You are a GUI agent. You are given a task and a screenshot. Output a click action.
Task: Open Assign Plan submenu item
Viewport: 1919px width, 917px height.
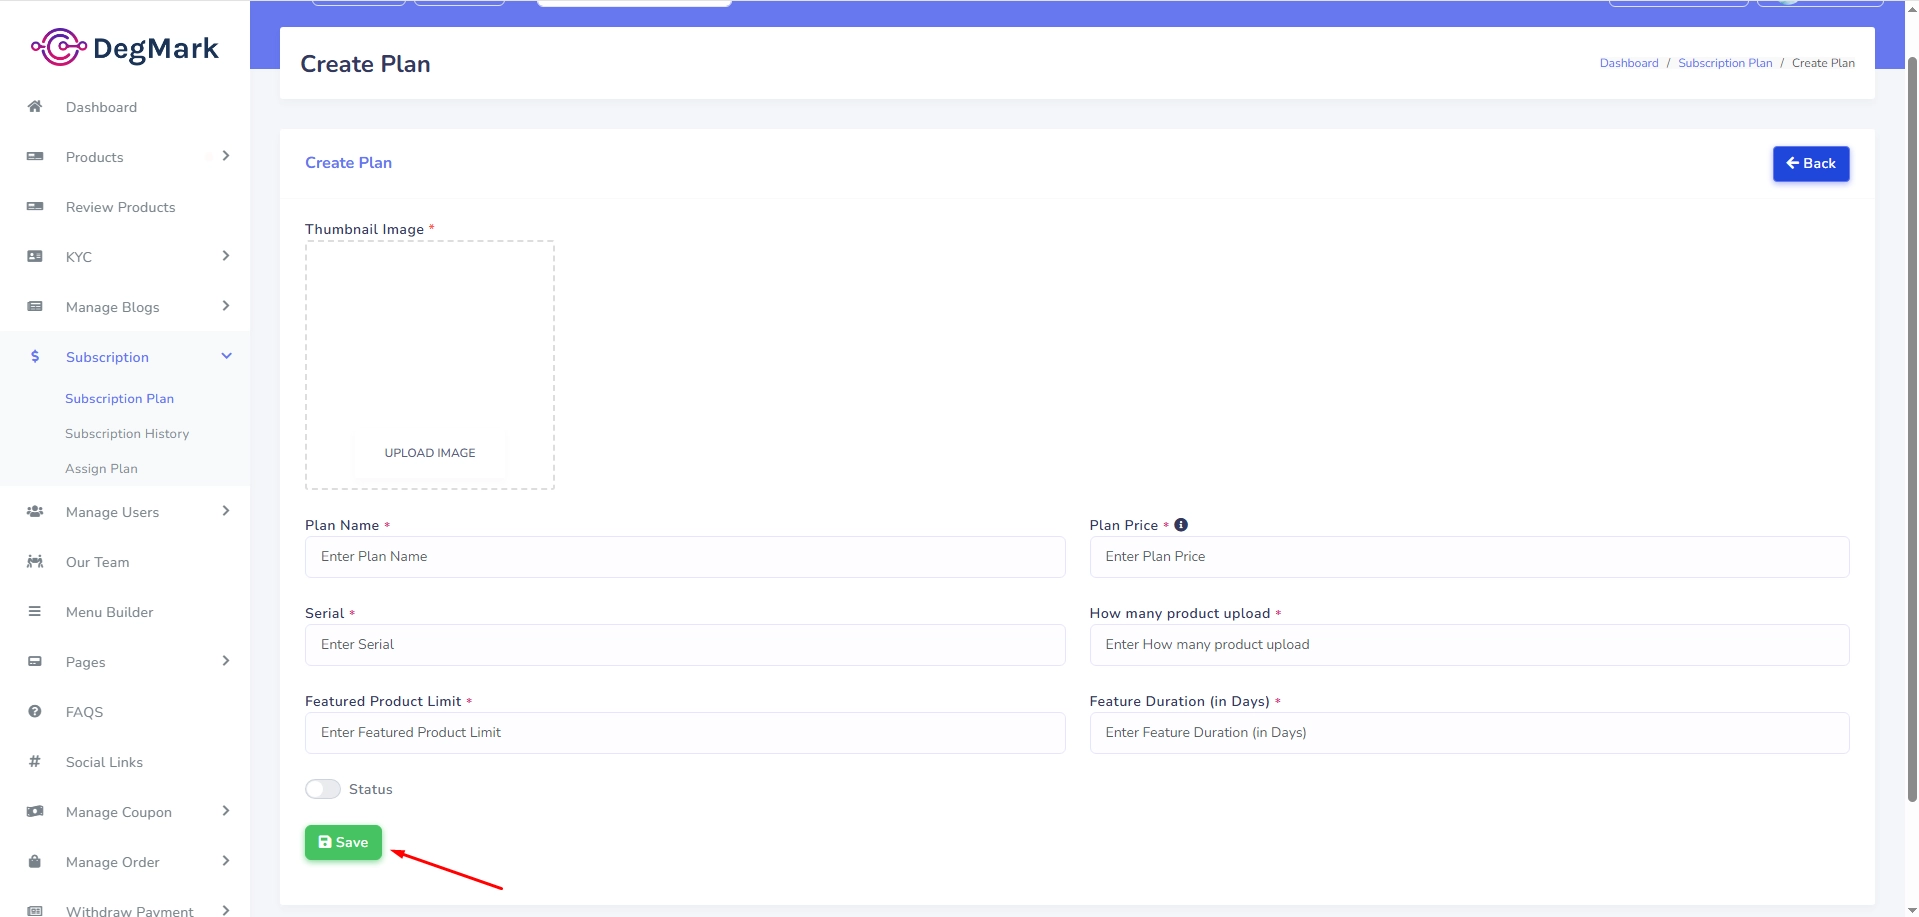click(101, 468)
